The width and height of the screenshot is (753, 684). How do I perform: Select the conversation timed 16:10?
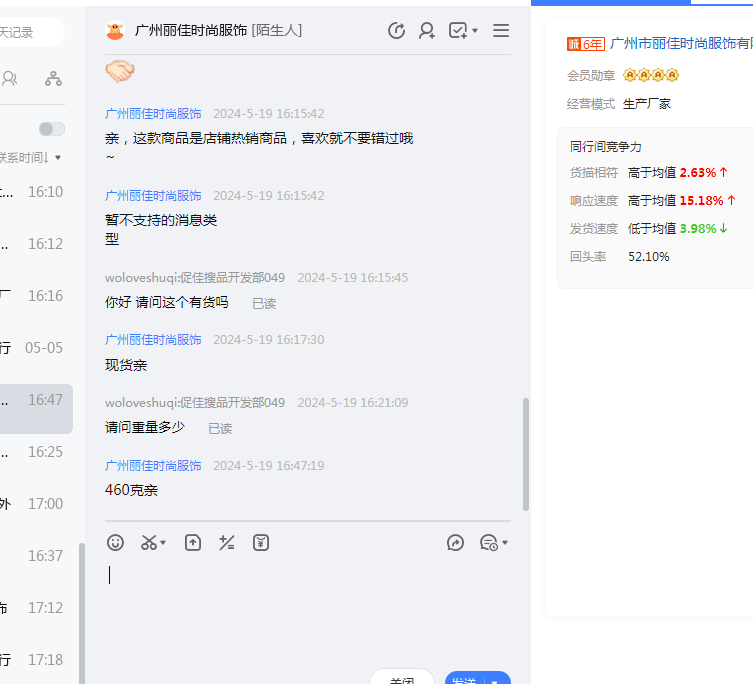click(36, 192)
